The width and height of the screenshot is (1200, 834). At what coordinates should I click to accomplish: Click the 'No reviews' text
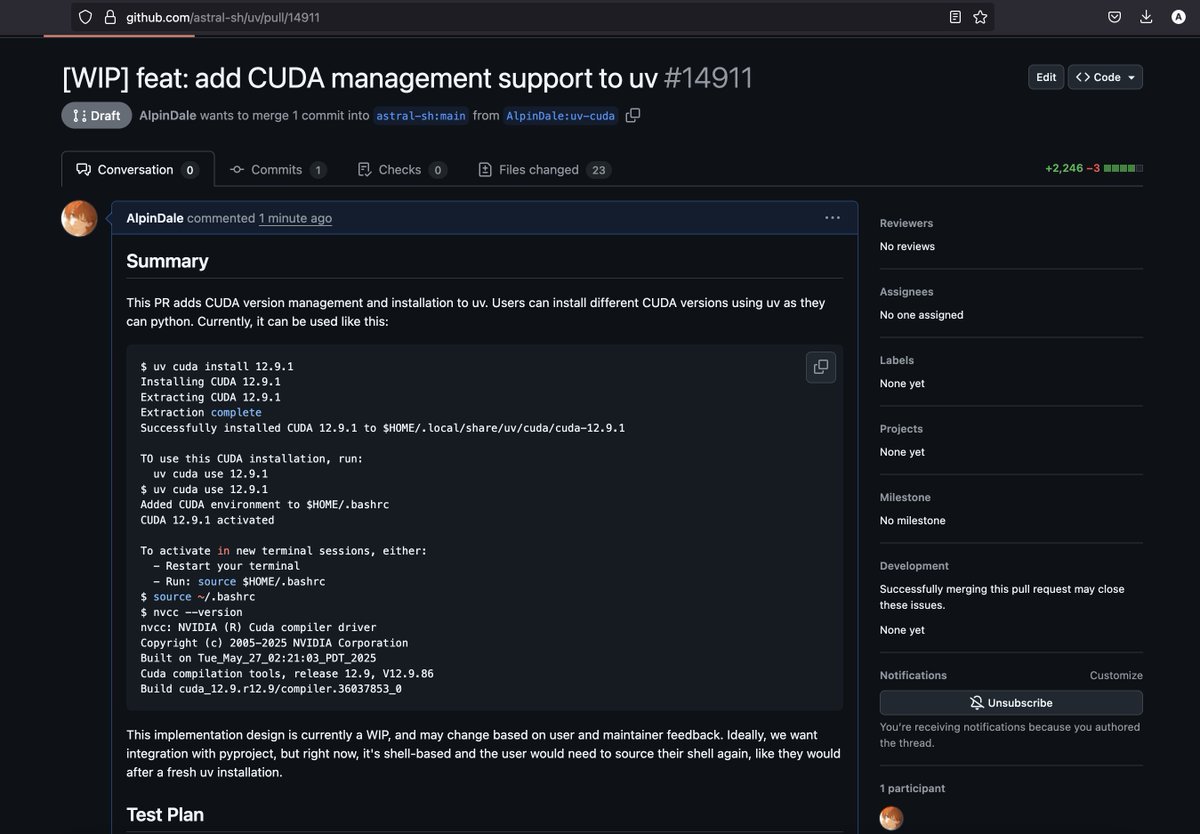[907, 246]
